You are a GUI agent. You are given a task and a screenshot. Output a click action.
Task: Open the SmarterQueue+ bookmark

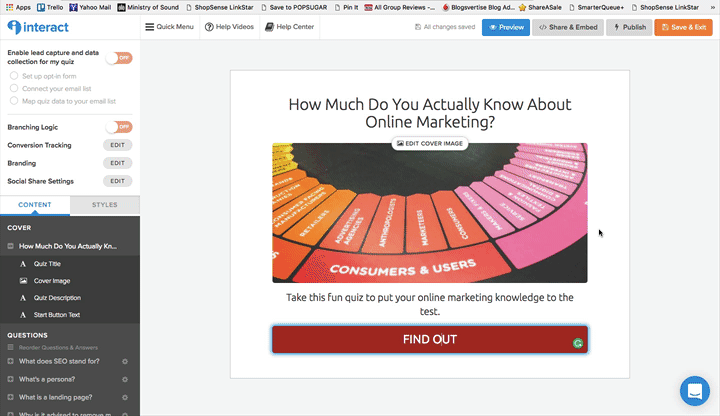click(596, 7)
